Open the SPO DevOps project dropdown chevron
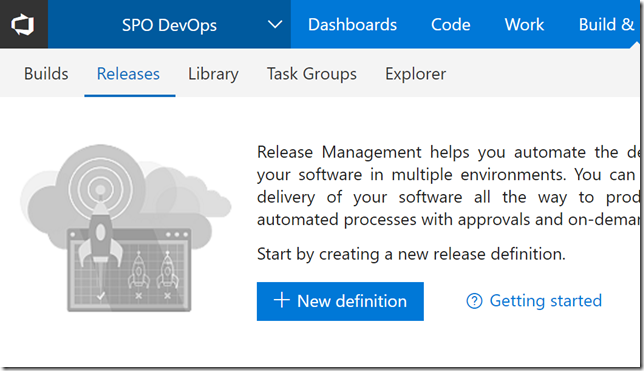The image size is (644, 371). coord(275,25)
